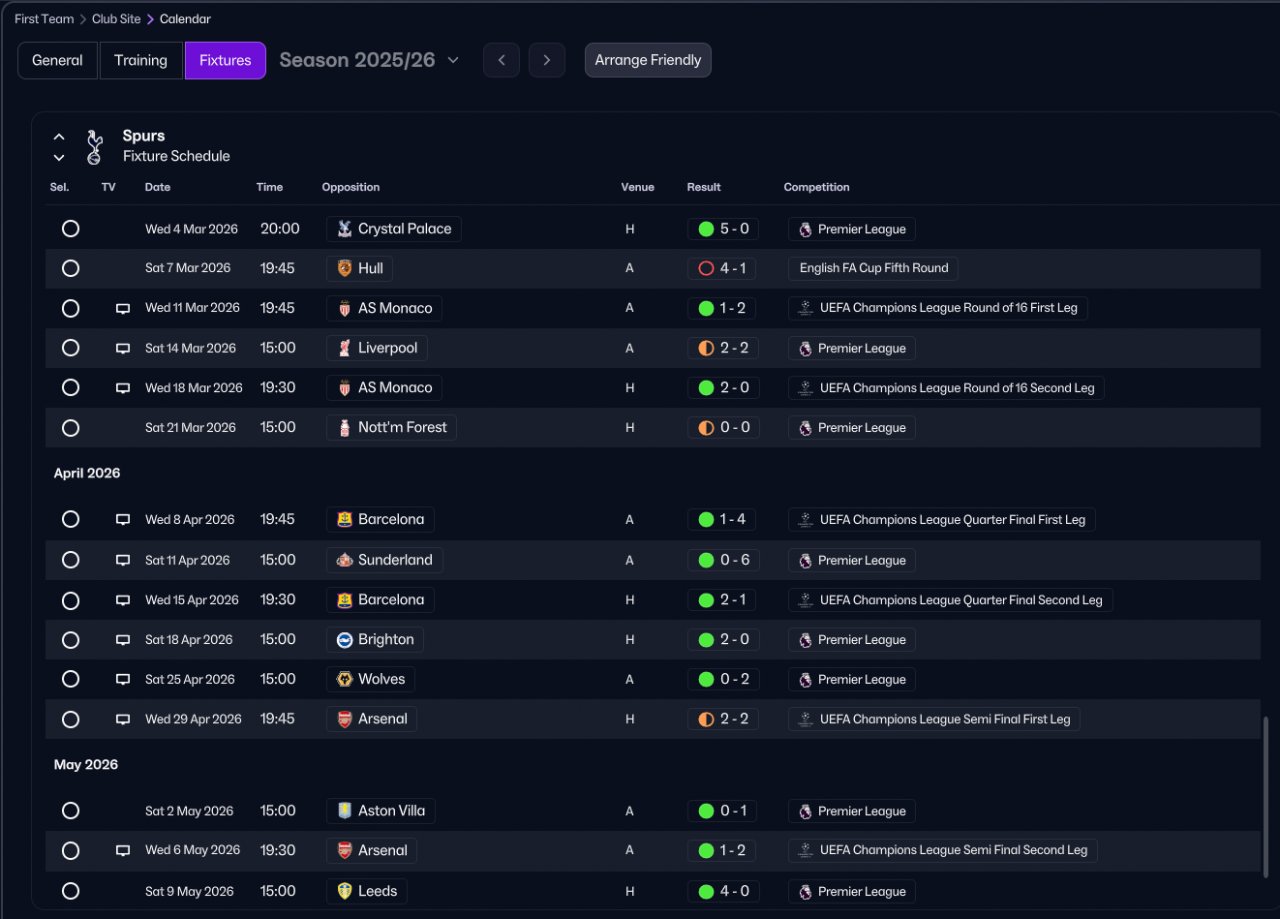Image resolution: width=1280 pixels, height=919 pixels.
Task: Open the Club Site breadcrumb link
Action: [x=116, y=19]
